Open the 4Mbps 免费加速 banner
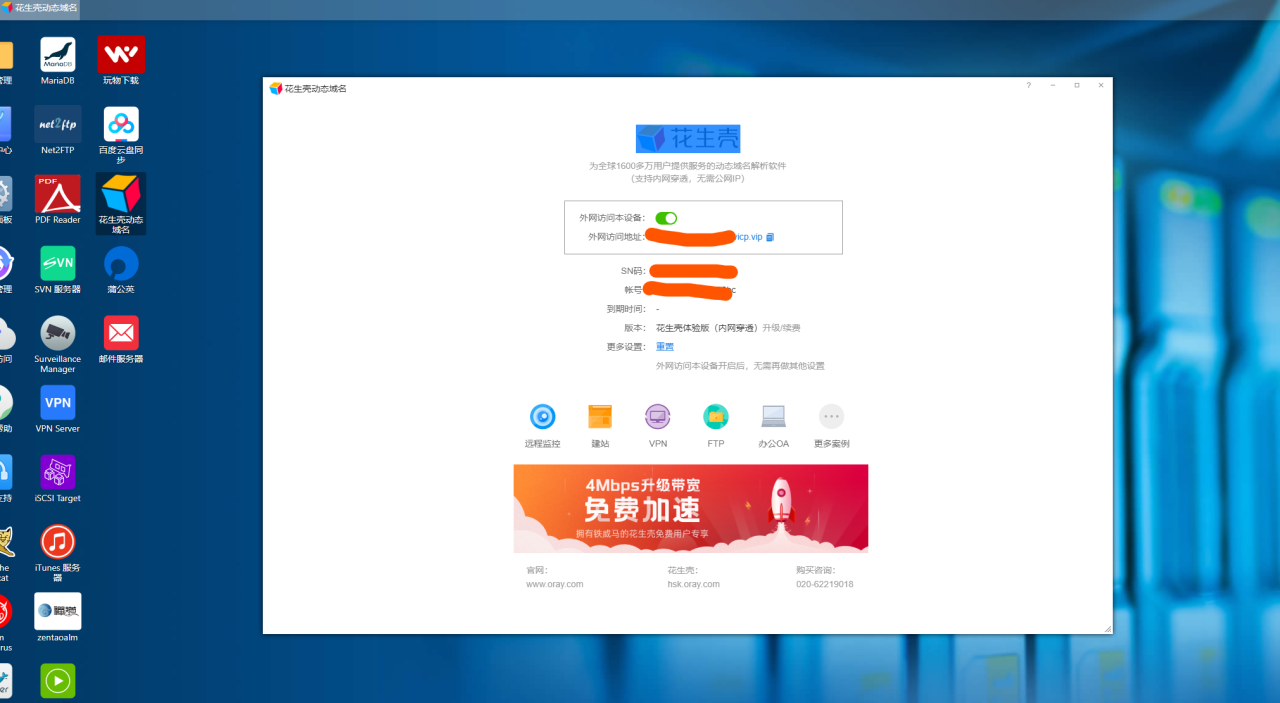 (690, 508)
